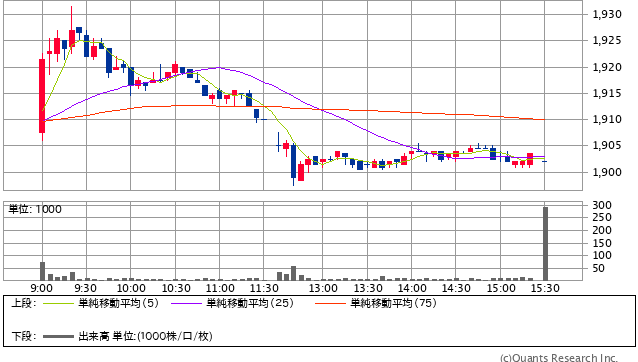The image size is (638, 362).
Task: Click the (c)Quants Research Inc. credit
Action: coord(559,357)
